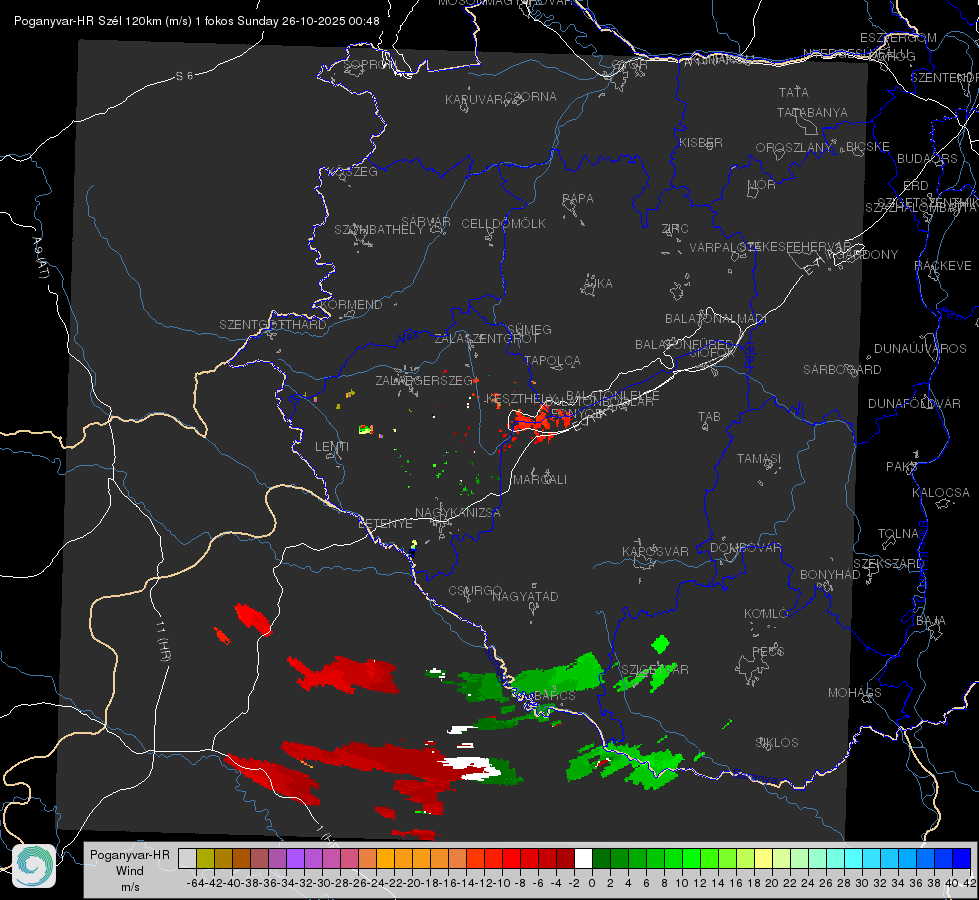Select the light gray swatch left of -64
This screenshot has width=979, height=900.
pyautogui.click(x=187, y=858)
